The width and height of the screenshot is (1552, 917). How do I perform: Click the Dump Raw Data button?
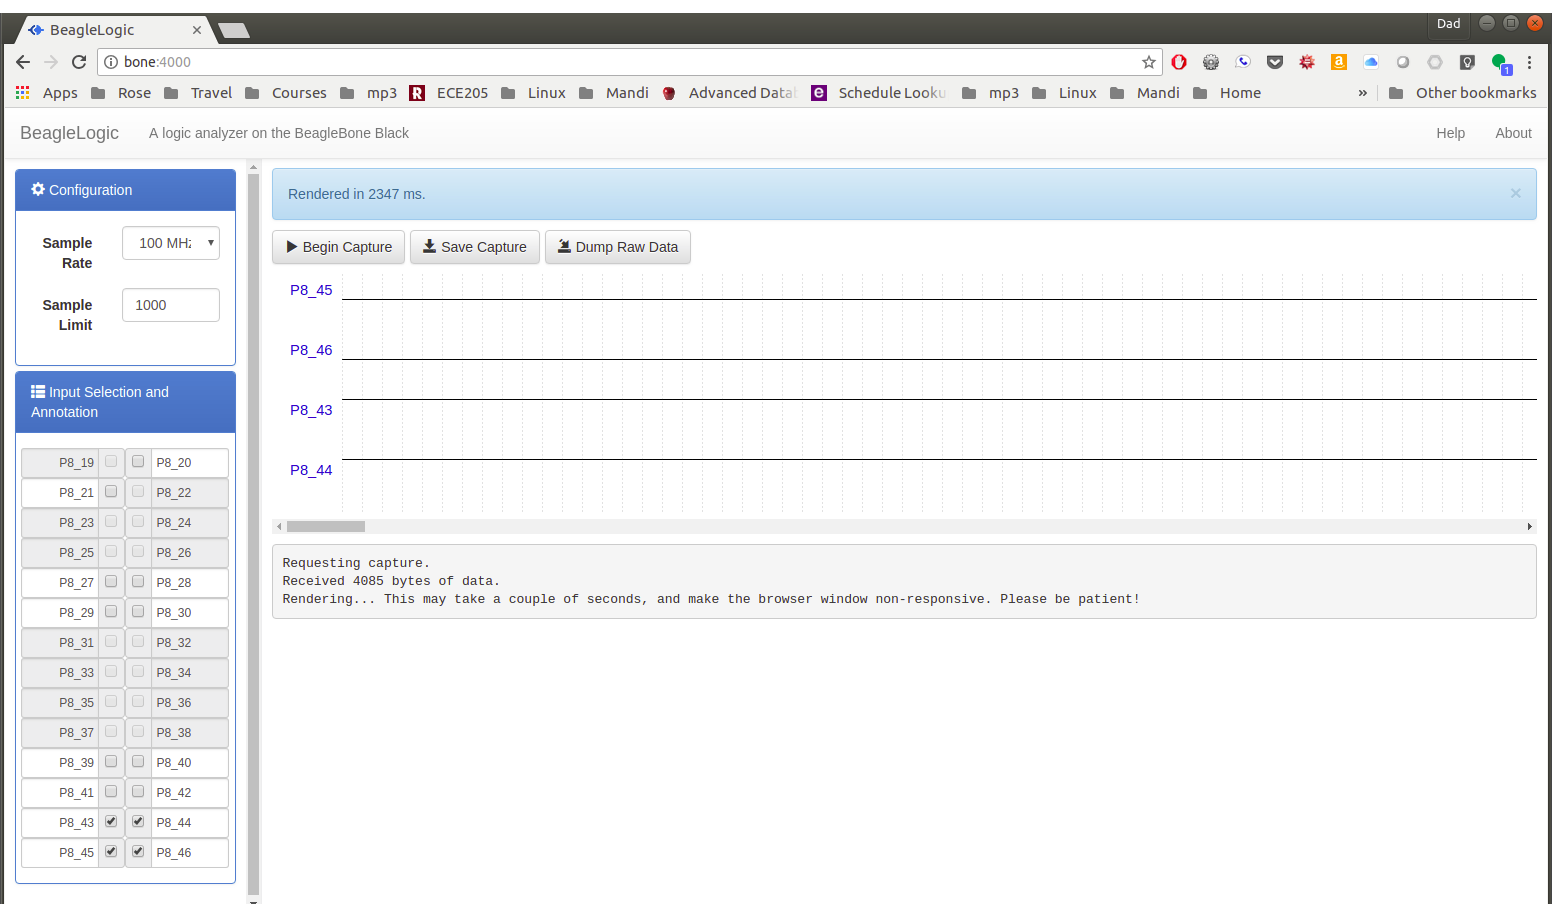617,247
